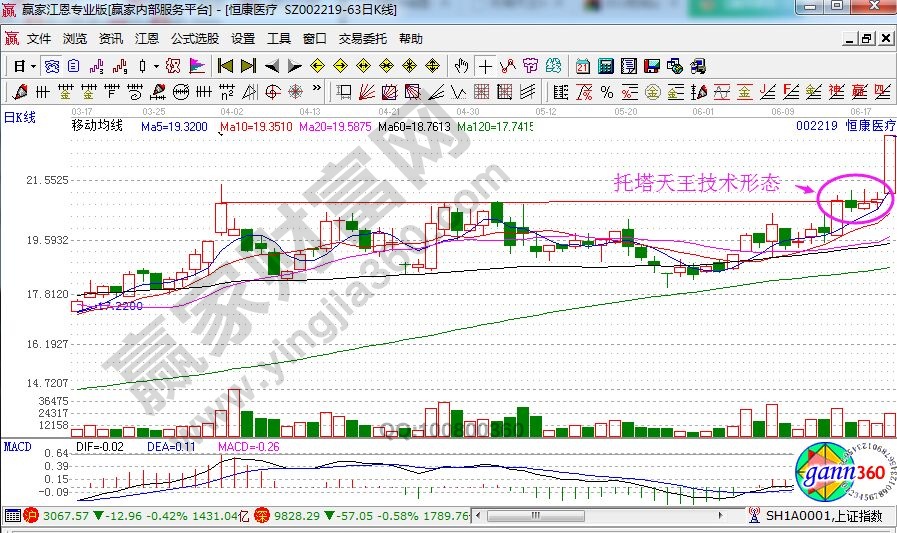
Task: Open the 工具 menu
Action: coord(279,38)
